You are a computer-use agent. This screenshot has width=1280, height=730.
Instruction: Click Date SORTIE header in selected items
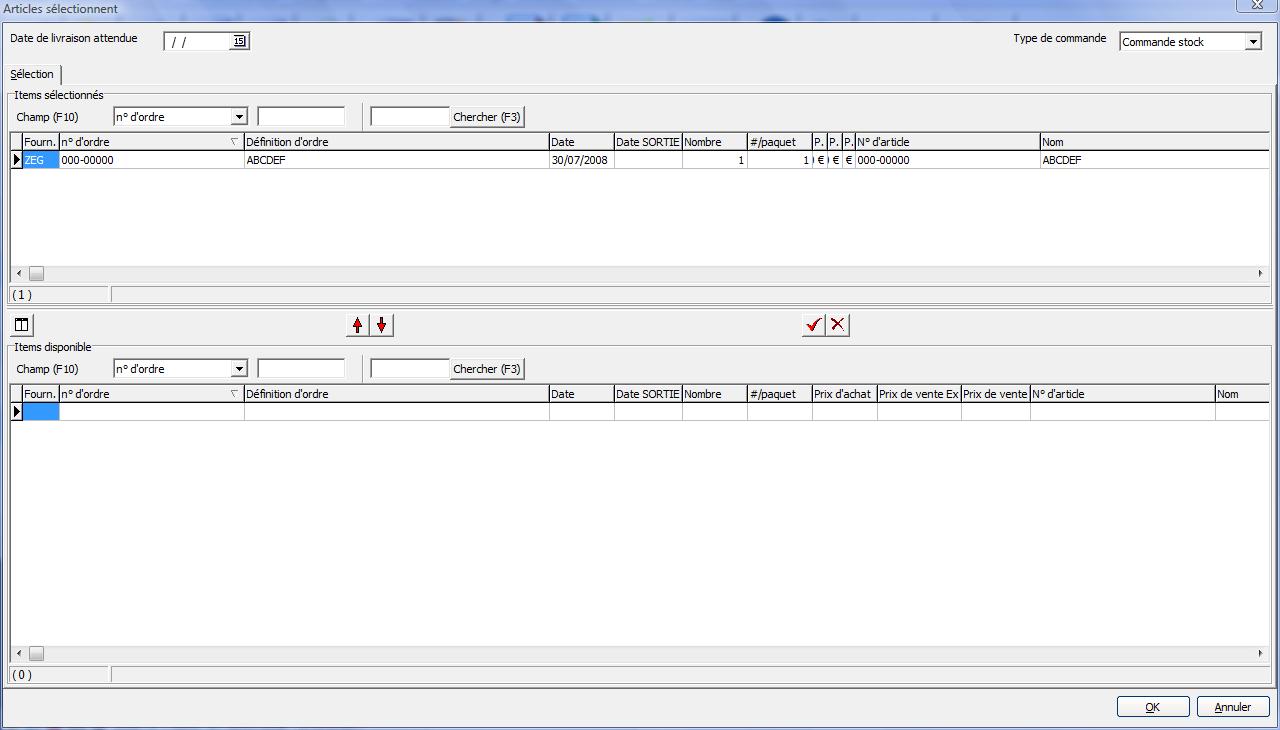point(648,142)
